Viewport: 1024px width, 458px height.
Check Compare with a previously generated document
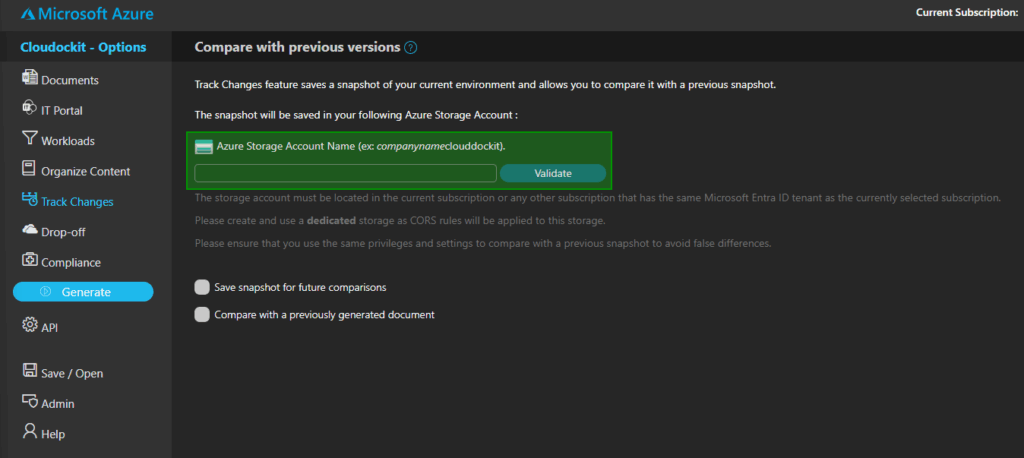point(202,314)
